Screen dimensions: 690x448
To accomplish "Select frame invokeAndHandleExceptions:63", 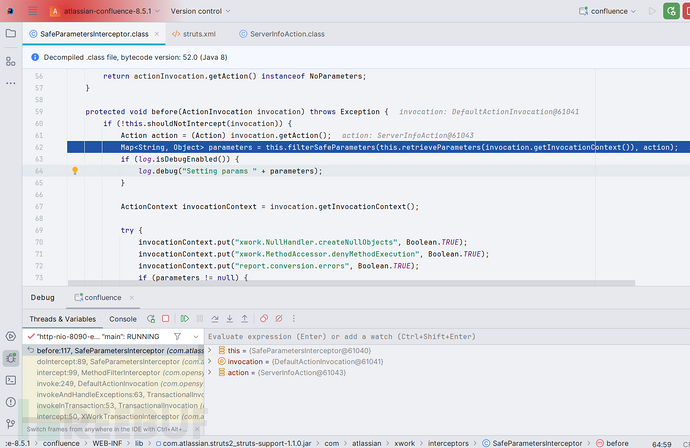I will tap(114, 394).
